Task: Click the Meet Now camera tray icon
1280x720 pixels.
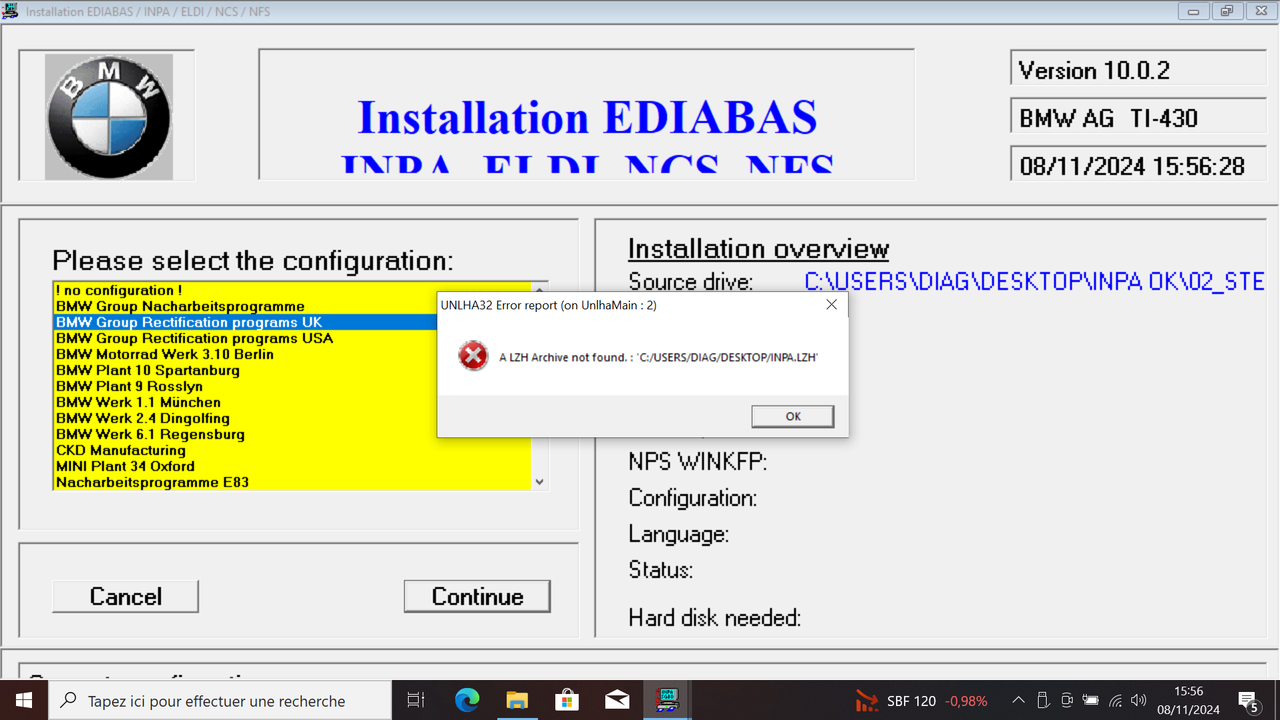Action: pyautogui.click(x=1067, y=700)
